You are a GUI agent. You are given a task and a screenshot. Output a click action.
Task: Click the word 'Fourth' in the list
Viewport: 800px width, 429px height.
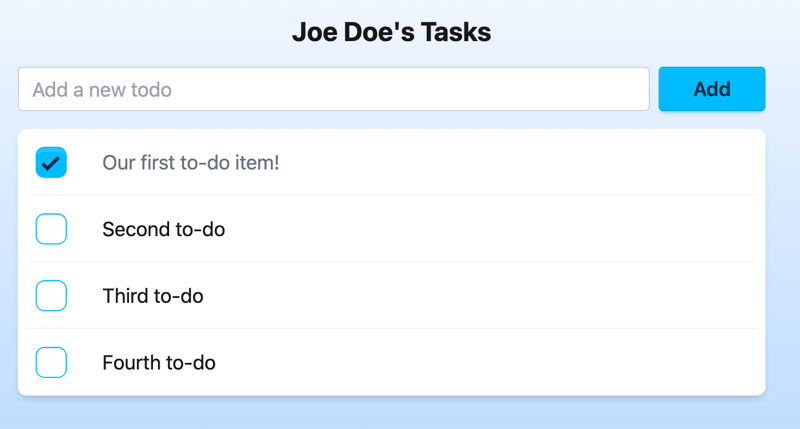click(x=129, y=362)
